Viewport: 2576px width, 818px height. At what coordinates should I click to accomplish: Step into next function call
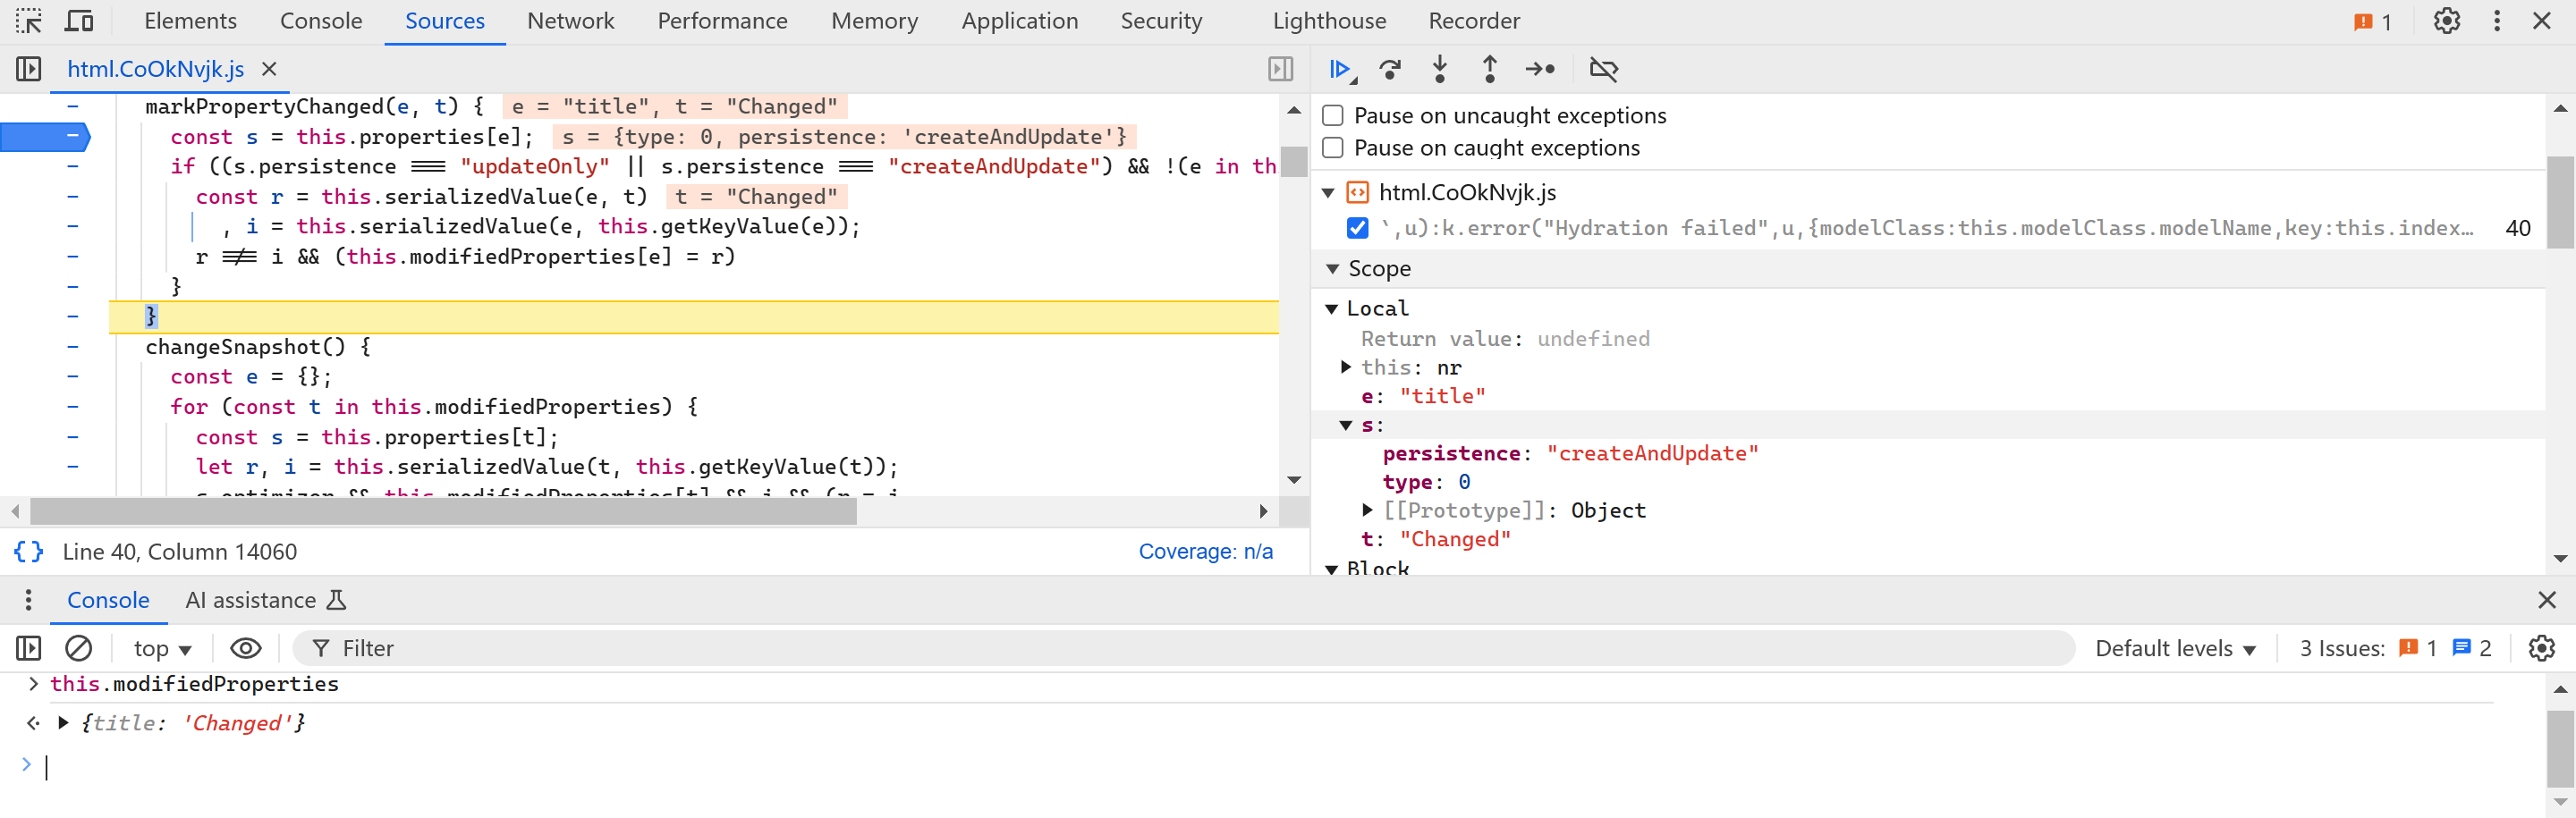(x=1440, y=69)
